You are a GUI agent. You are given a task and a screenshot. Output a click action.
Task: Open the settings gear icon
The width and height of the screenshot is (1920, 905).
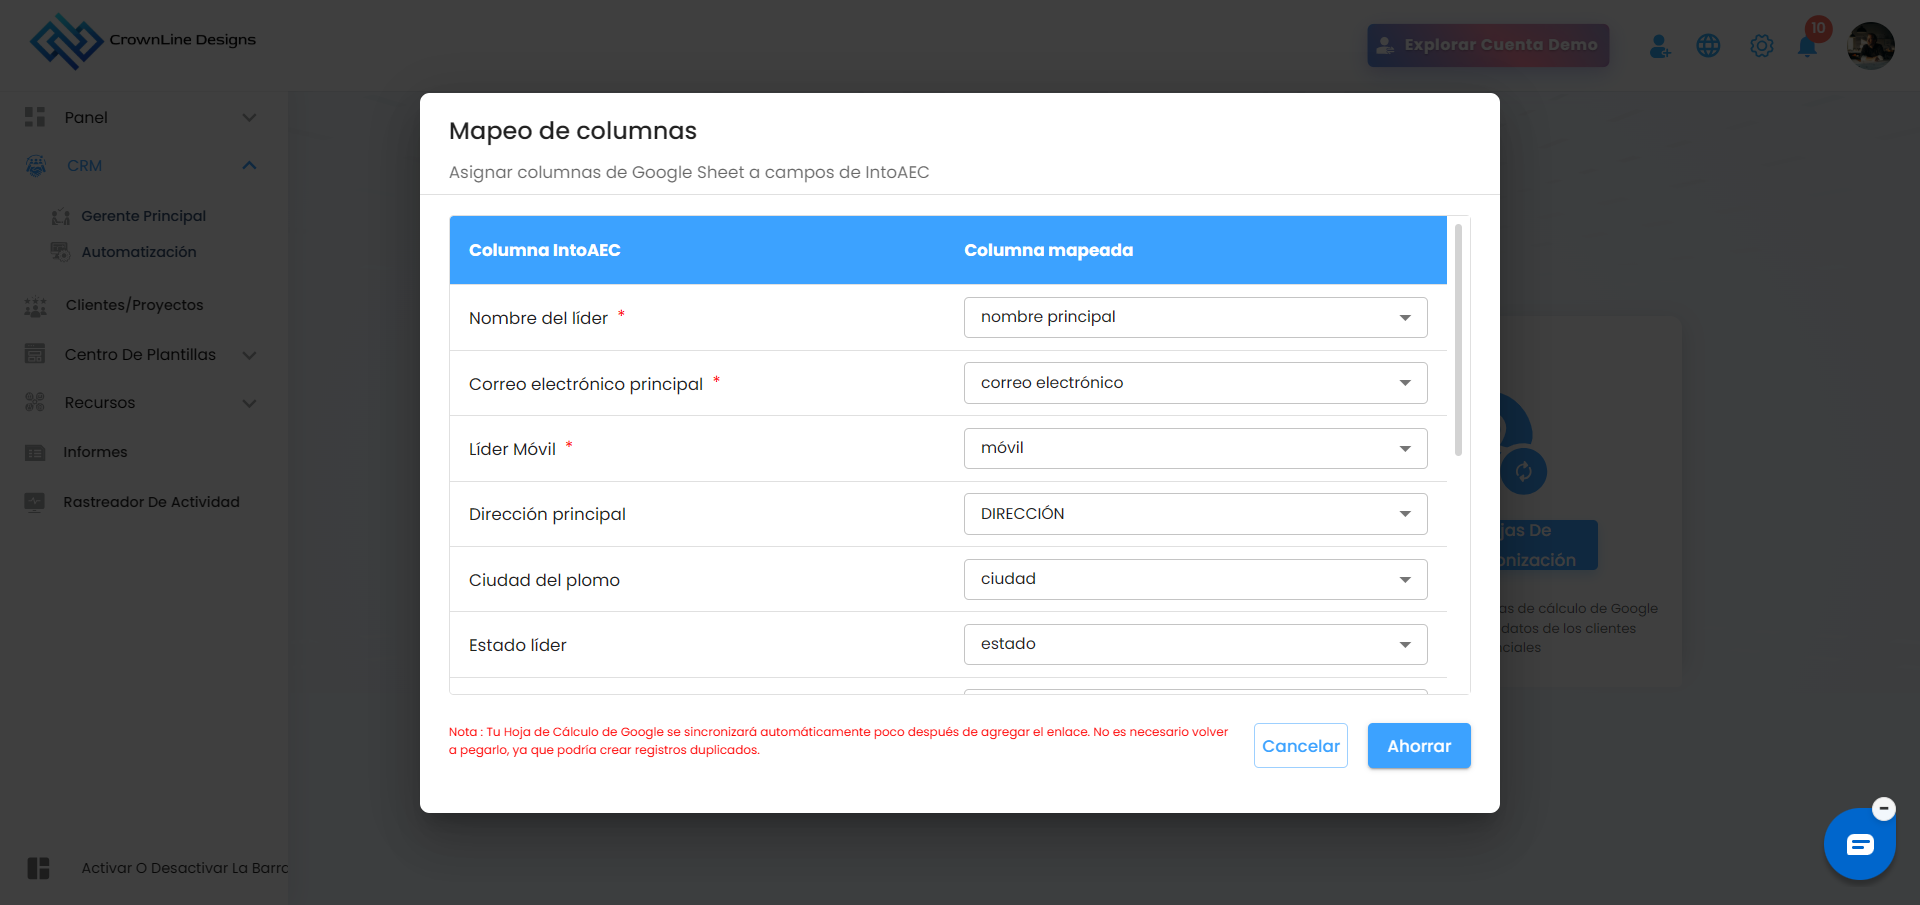[x=1761, y=46]
